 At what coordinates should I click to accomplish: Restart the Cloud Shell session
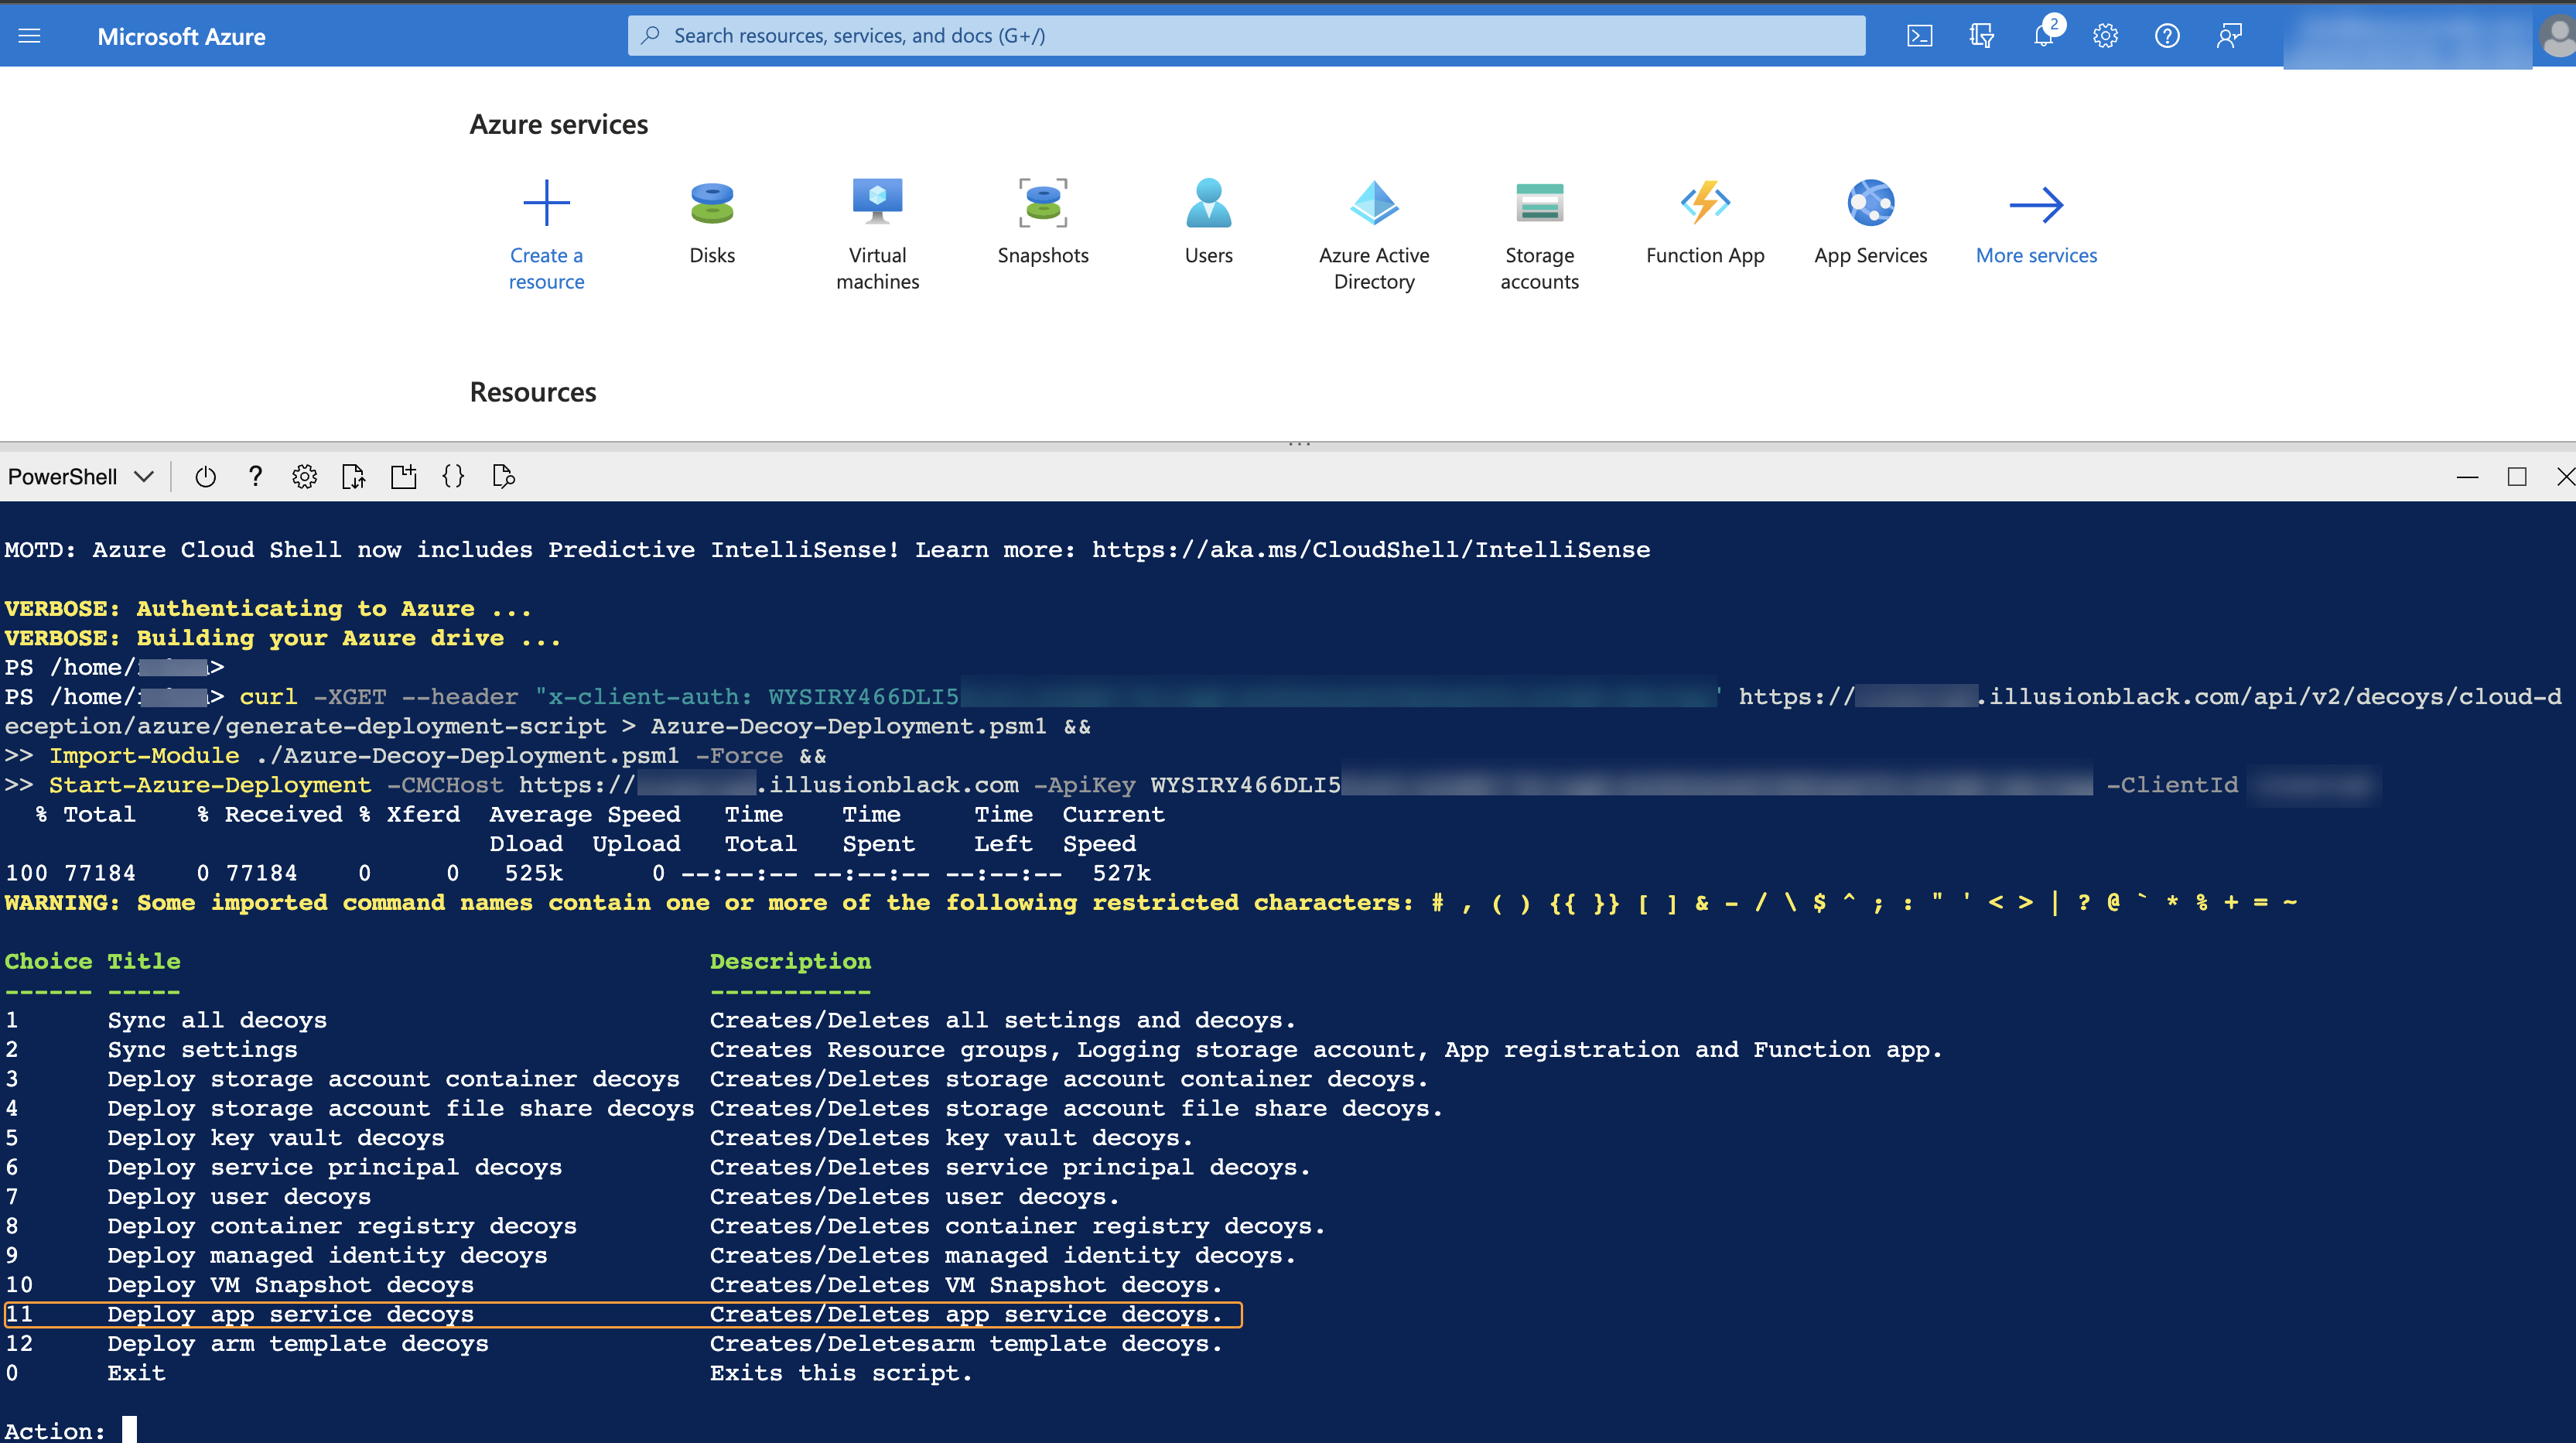coord(205,476)
